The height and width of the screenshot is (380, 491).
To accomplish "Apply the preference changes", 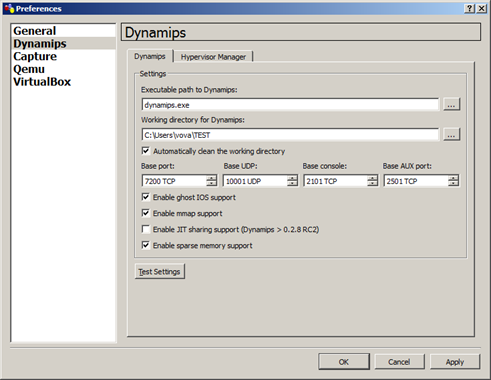I will pyautogui.click(x=455, y=362).
